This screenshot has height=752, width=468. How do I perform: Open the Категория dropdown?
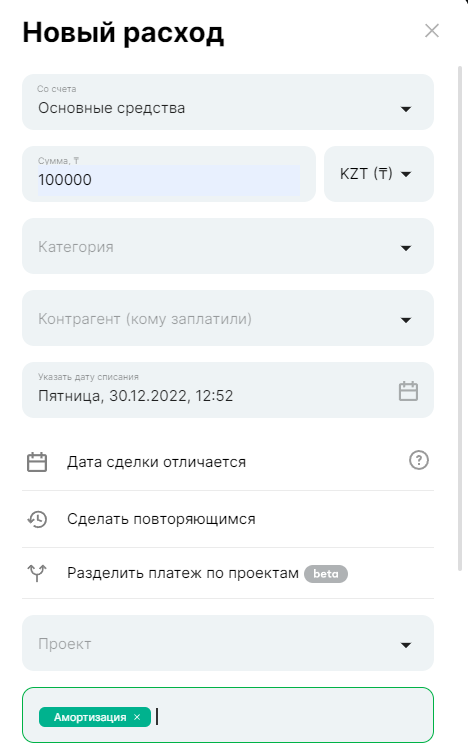pyautogui.click(x=228, y=246)
